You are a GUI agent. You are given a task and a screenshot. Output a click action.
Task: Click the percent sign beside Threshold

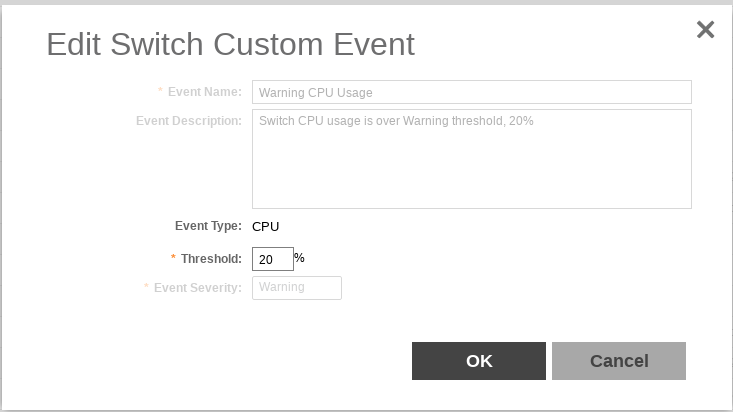point(299,258)
